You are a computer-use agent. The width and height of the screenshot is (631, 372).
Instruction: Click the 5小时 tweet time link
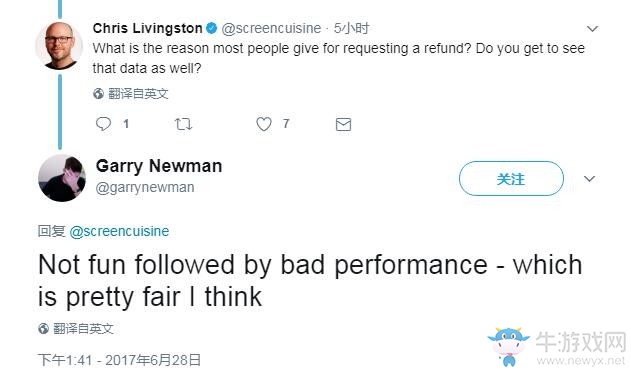[x=351, y=28]
